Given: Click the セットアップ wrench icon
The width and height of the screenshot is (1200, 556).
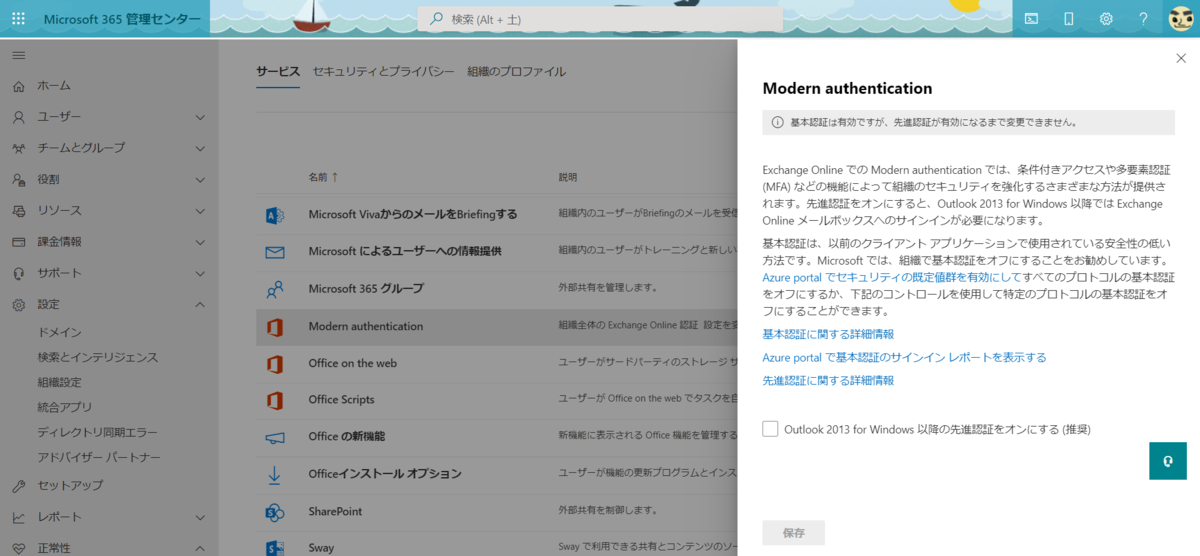Looking at the screenshot, I should coord(19,486).
